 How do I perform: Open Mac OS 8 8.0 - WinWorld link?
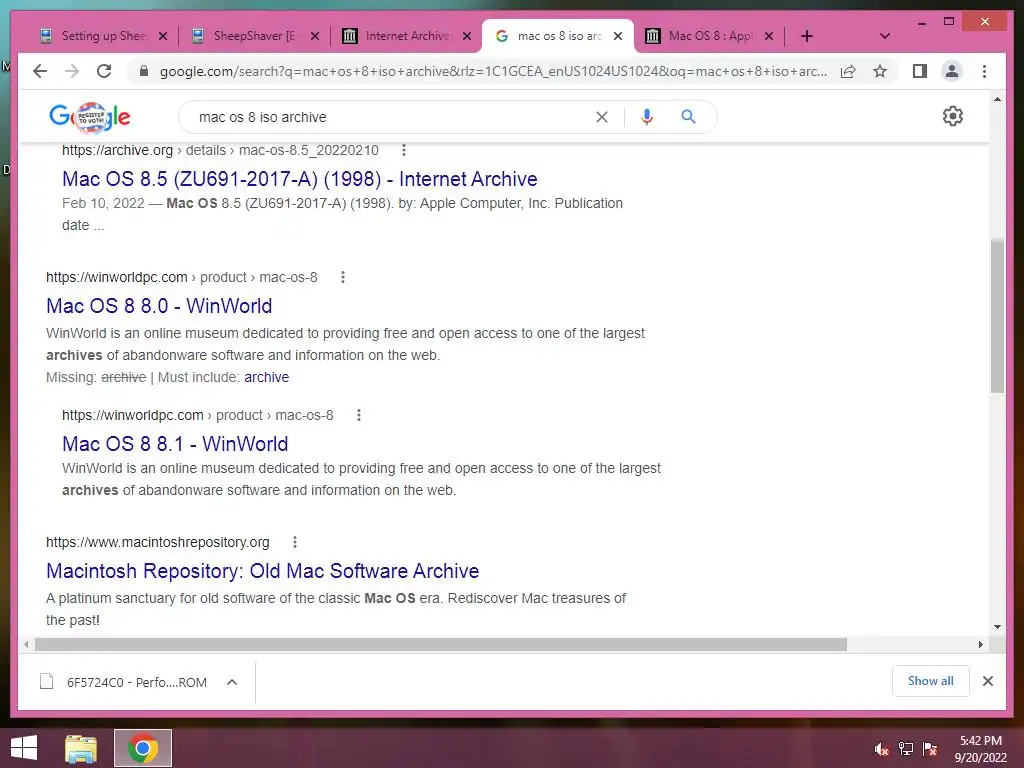tap(159, 306)
